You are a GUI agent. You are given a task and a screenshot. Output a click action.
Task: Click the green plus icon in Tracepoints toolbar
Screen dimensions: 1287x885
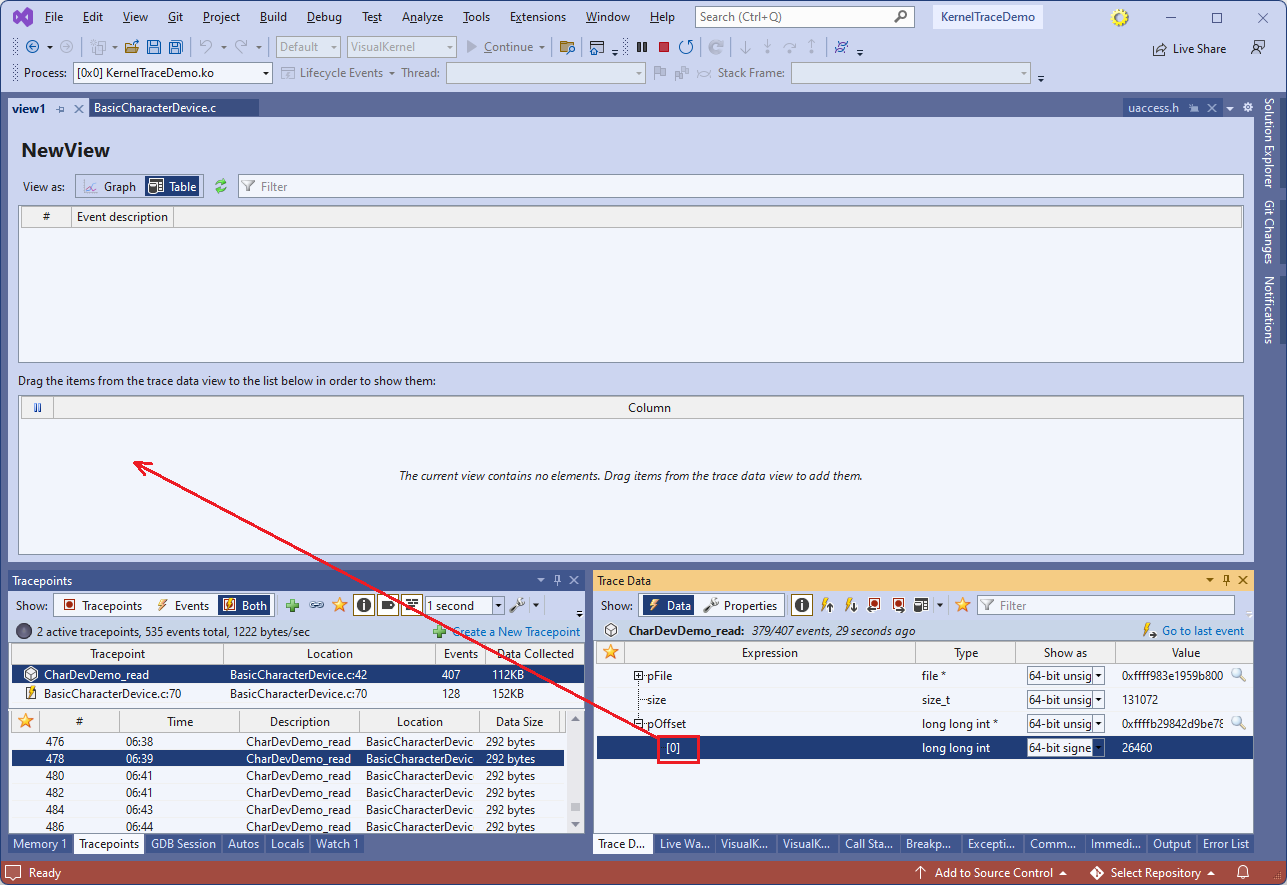292,605
